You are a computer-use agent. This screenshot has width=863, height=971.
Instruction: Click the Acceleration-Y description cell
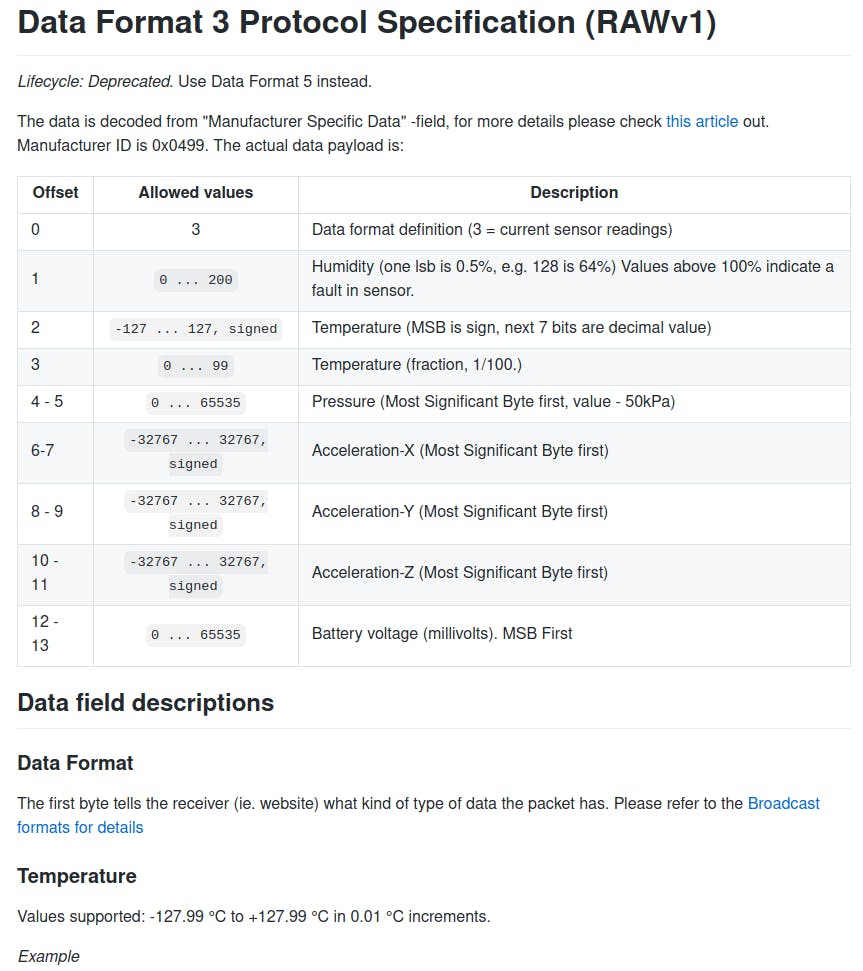point(460,511)
